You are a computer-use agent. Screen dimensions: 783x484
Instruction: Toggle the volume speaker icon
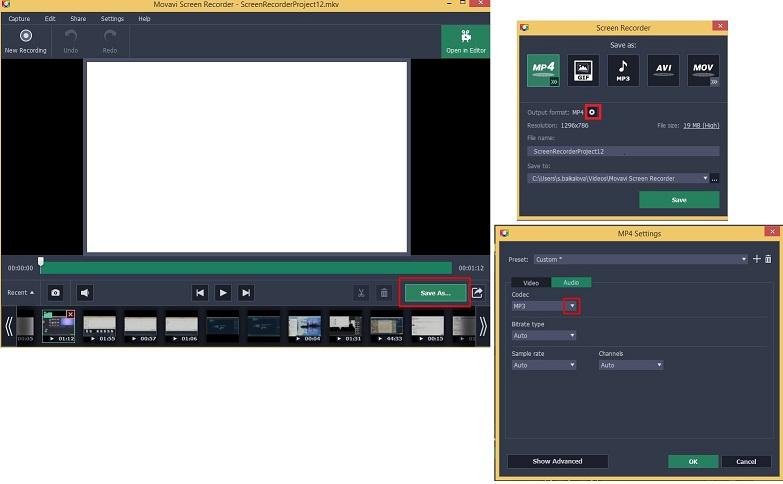click(x=85, y=293)
